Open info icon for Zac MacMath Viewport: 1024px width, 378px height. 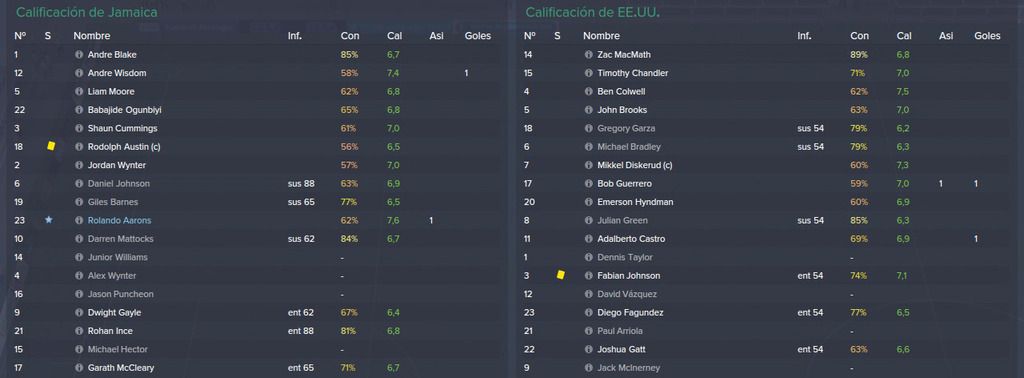(588, 55)
